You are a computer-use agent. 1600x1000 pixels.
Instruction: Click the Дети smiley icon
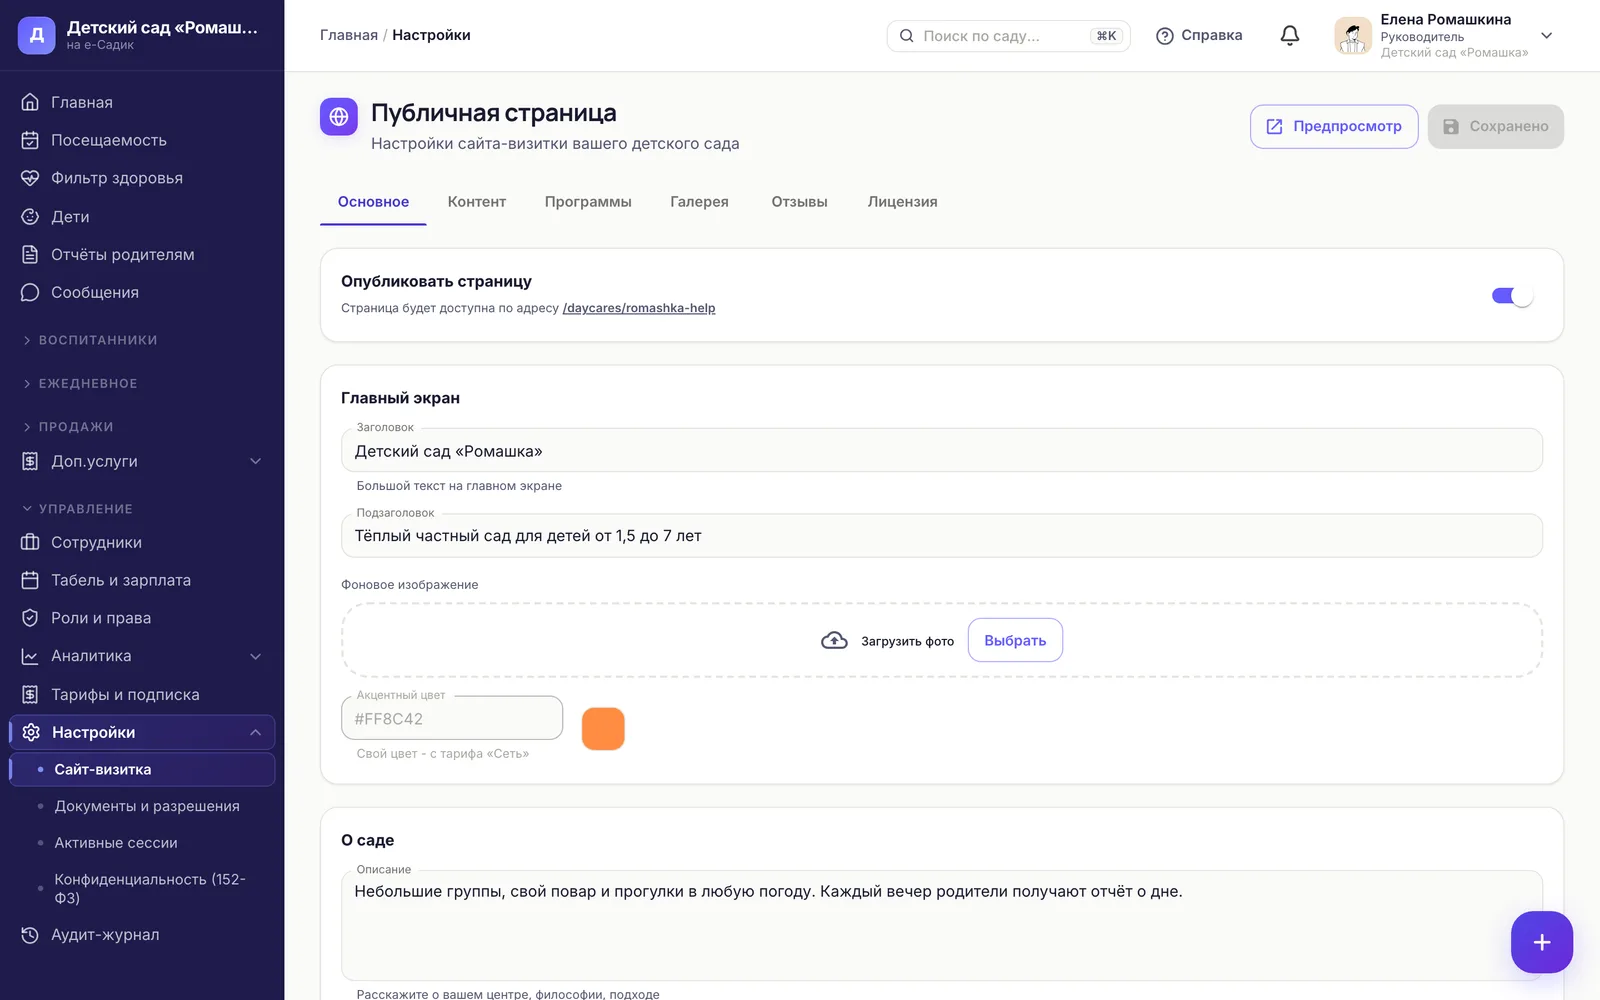click(x=30, y=216)
